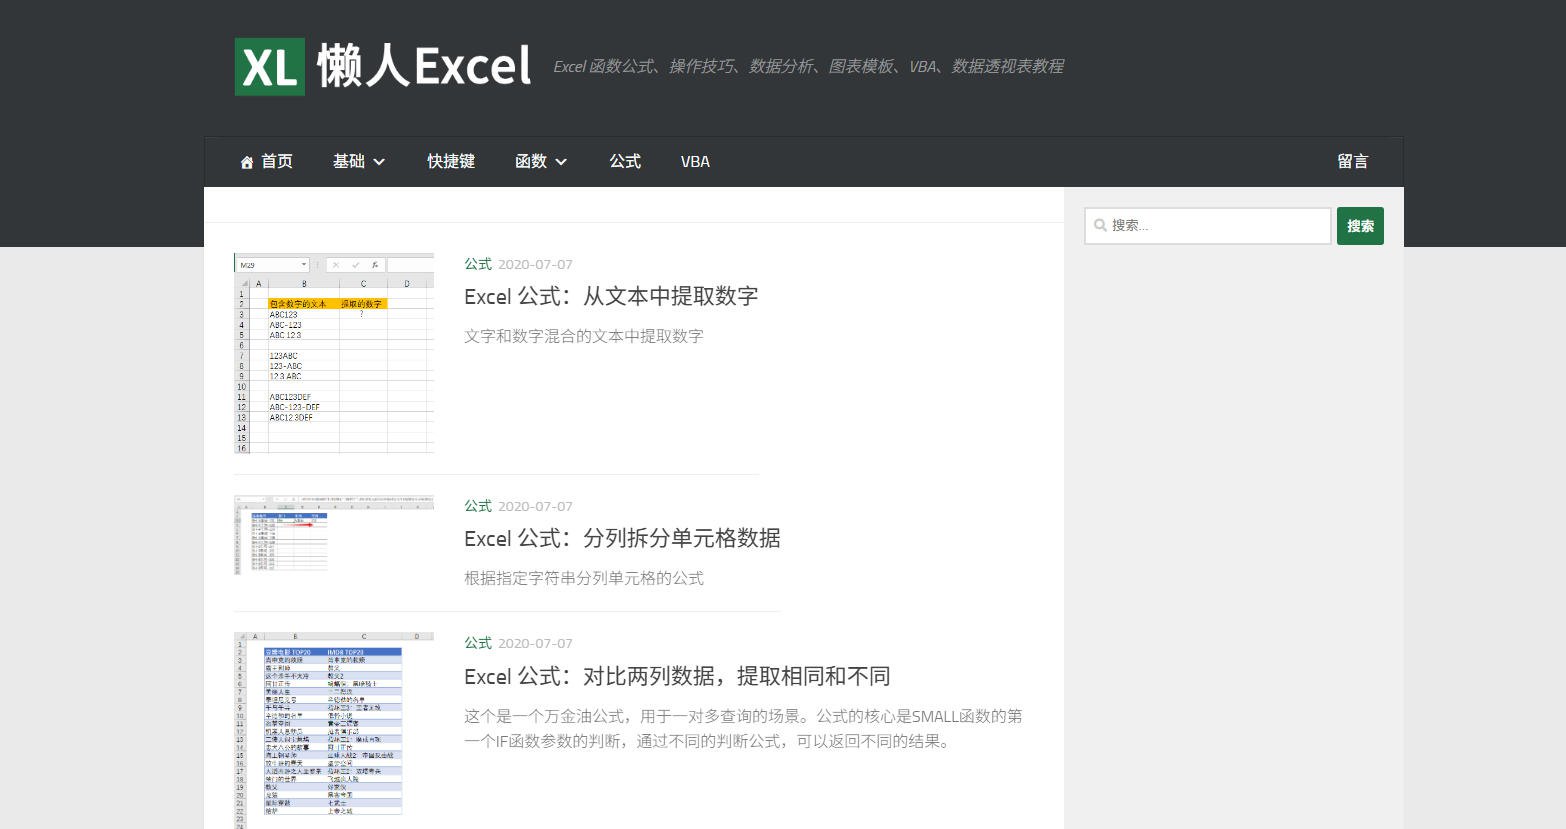
Task: Open the 基础 menu item
Action: tap(349, 162)
